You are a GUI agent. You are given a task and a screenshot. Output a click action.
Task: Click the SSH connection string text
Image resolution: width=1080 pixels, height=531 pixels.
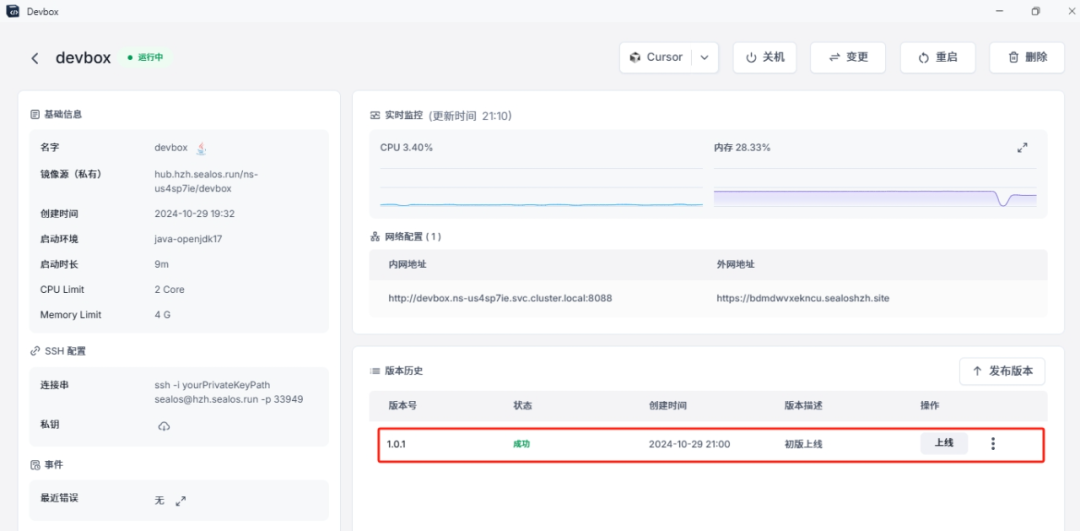(x=228, y=392)
